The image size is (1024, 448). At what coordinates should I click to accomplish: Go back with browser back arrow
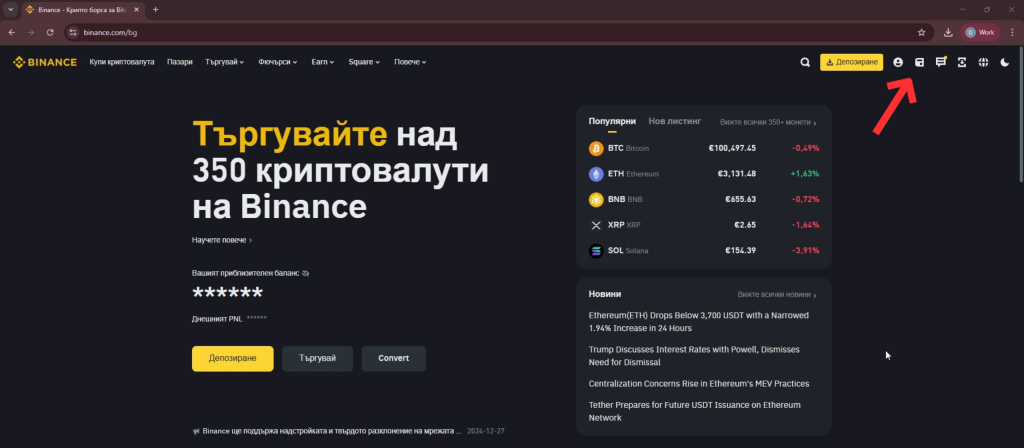[12, 32]
